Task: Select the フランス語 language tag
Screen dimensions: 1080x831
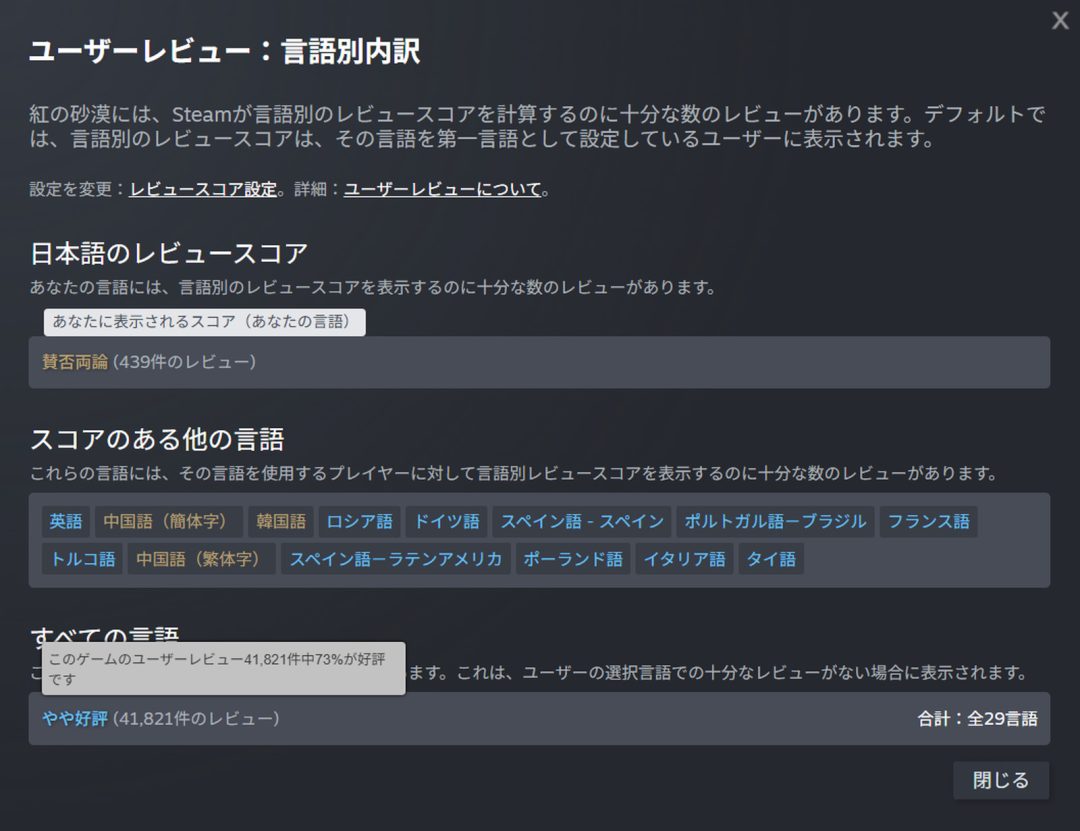Action: (x=928, y=522)
